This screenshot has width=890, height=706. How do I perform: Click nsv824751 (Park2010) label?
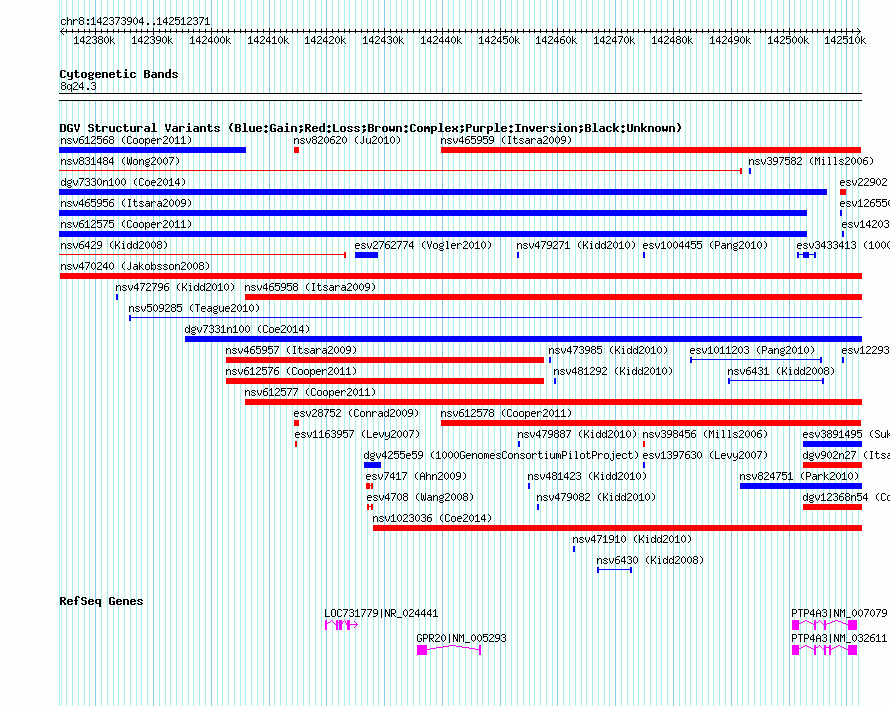coord(799,476)
